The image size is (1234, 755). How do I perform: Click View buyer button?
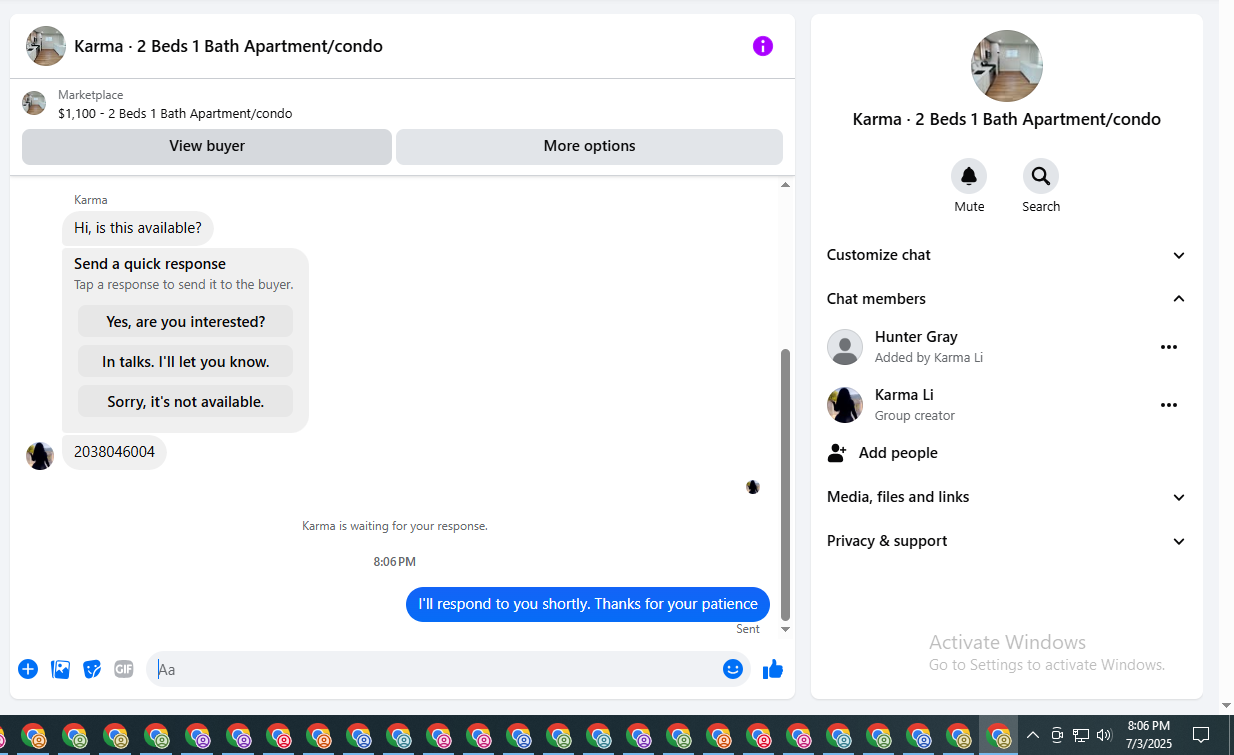pos(207,146)
